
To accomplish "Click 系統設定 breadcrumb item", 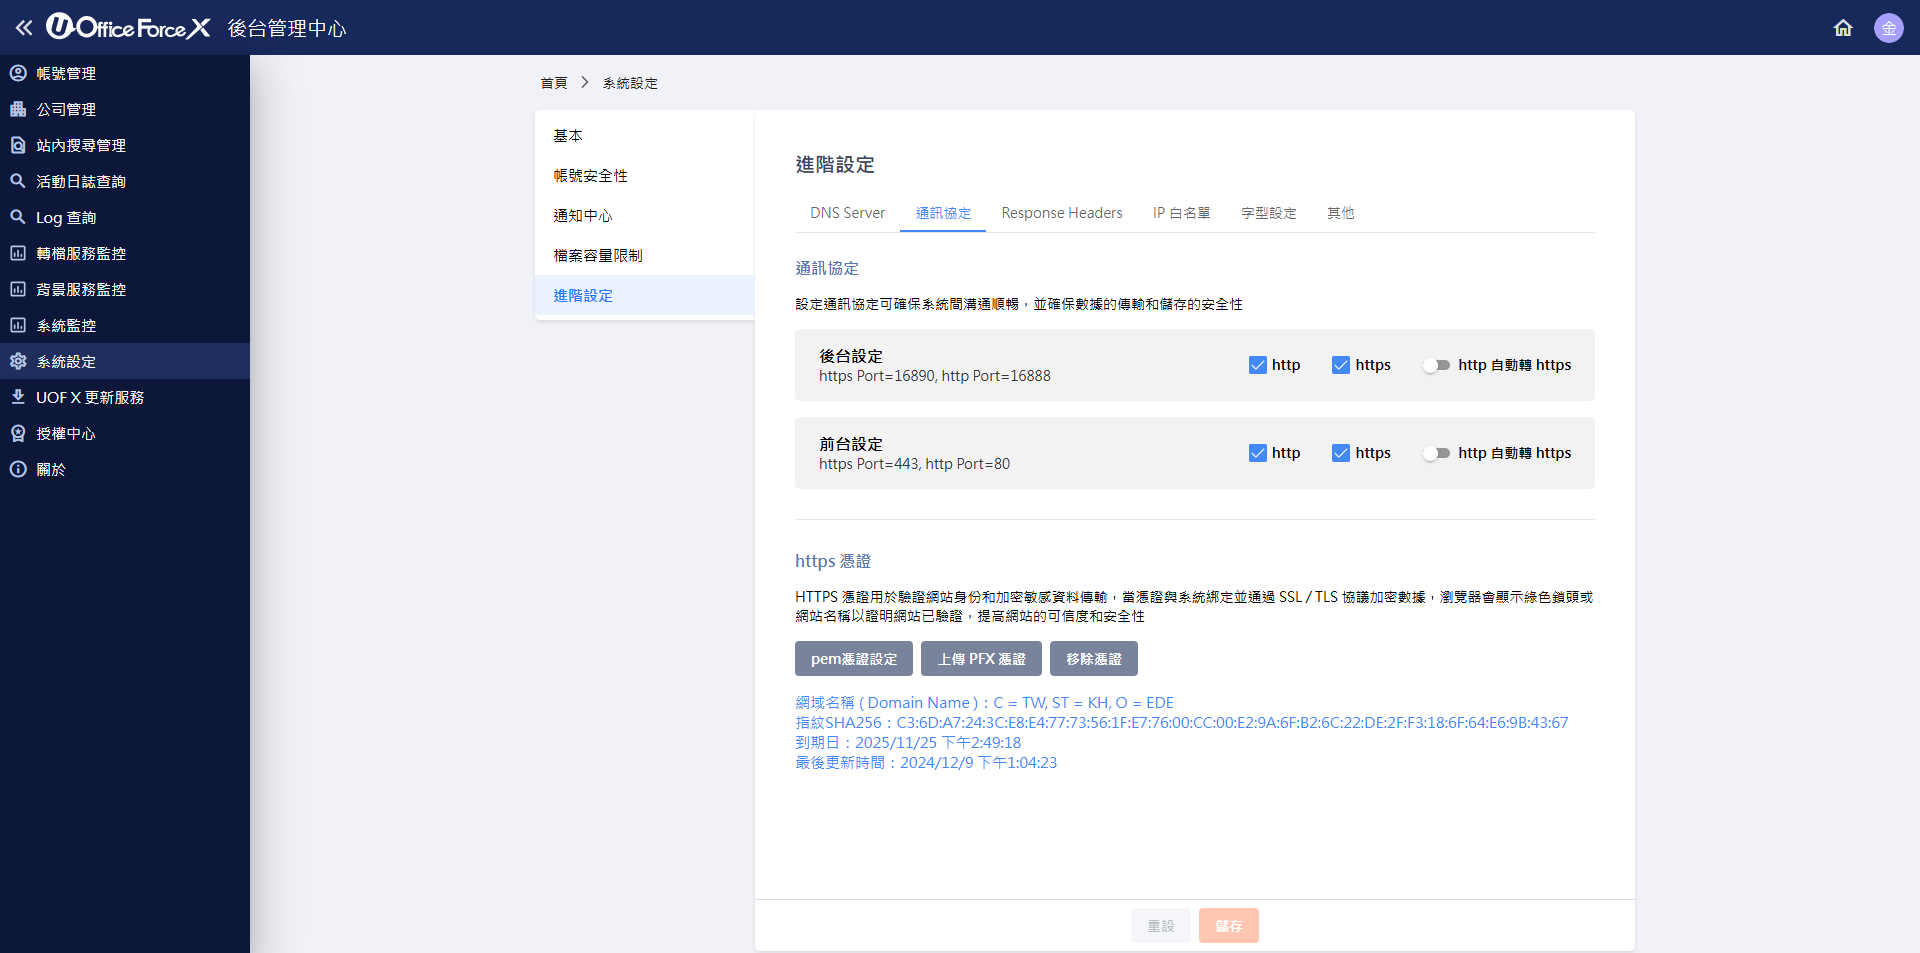I will click(630, 83).
